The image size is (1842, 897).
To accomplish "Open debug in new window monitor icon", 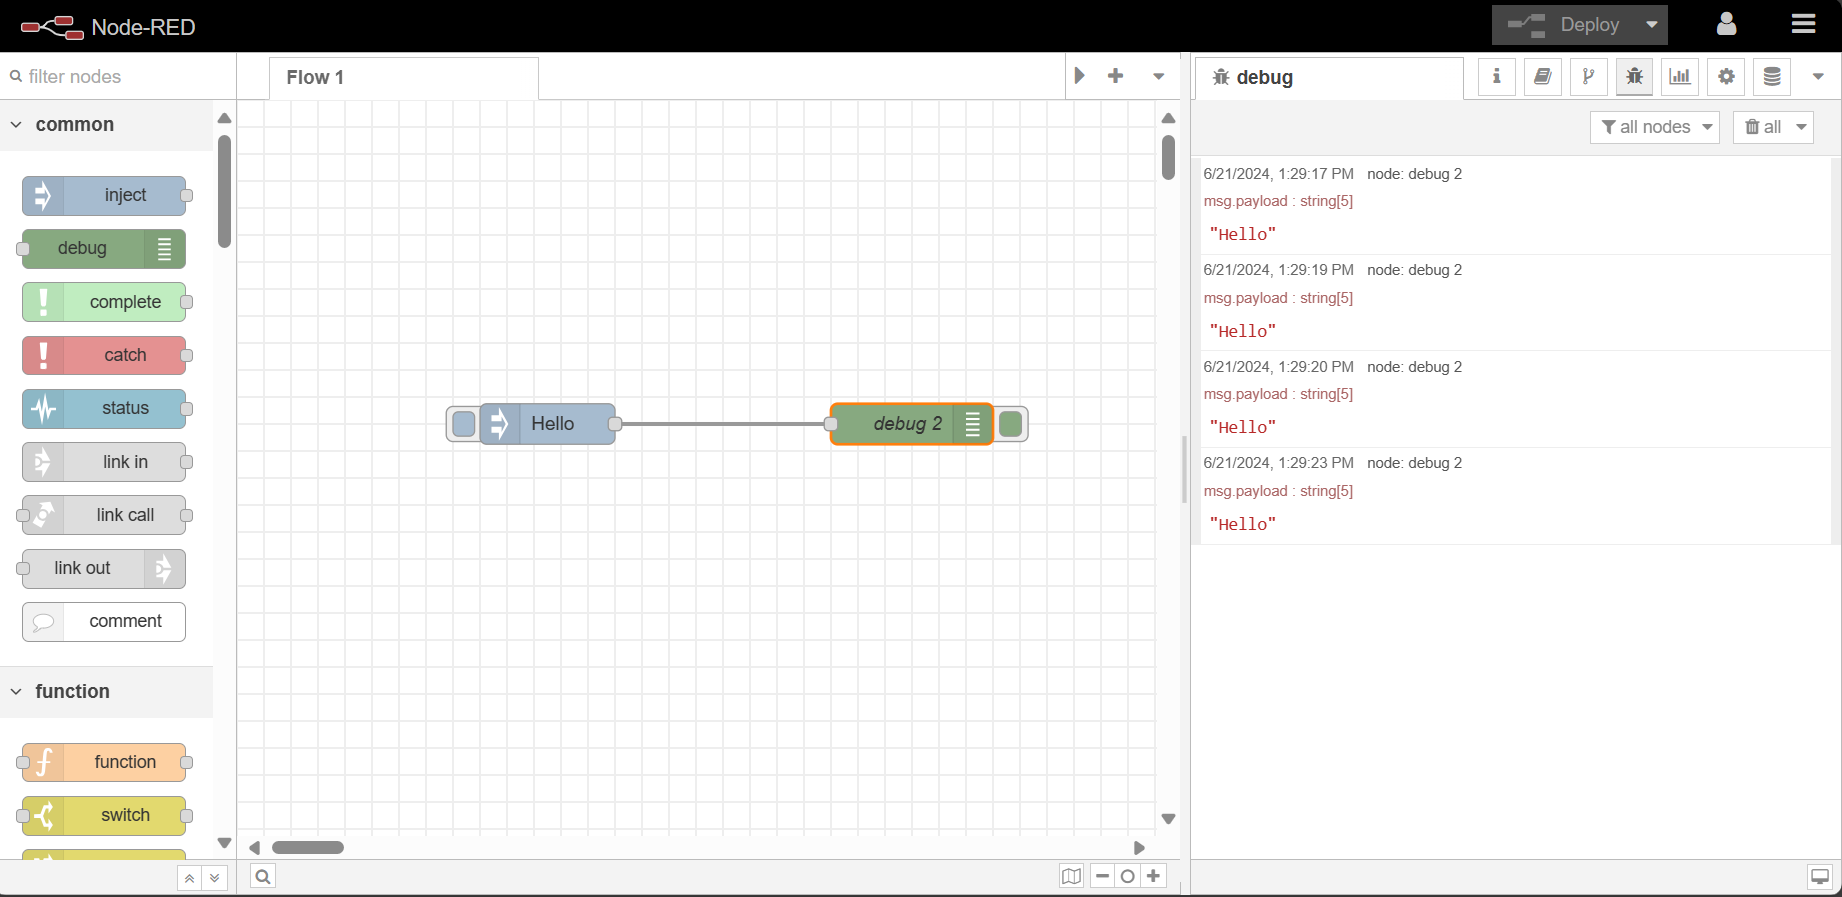I will click(1820, 877).
